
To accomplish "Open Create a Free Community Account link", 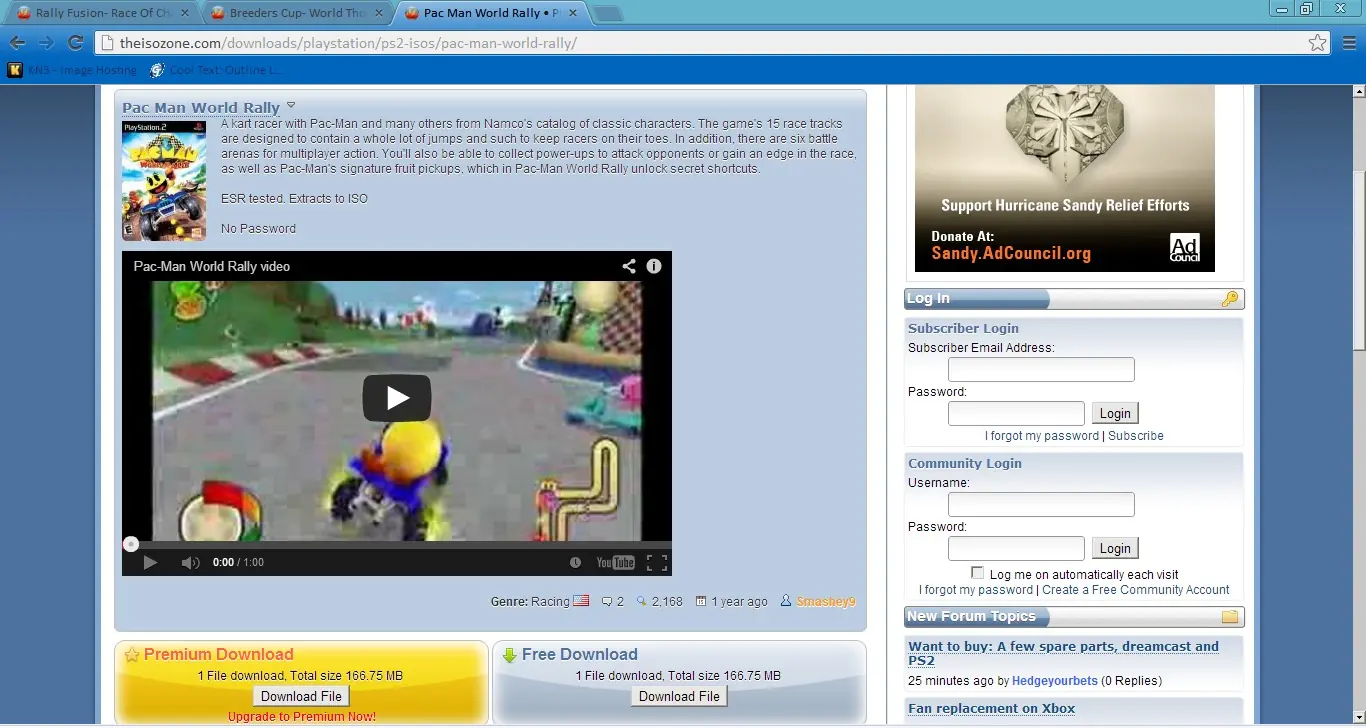I will [1136, 590].
